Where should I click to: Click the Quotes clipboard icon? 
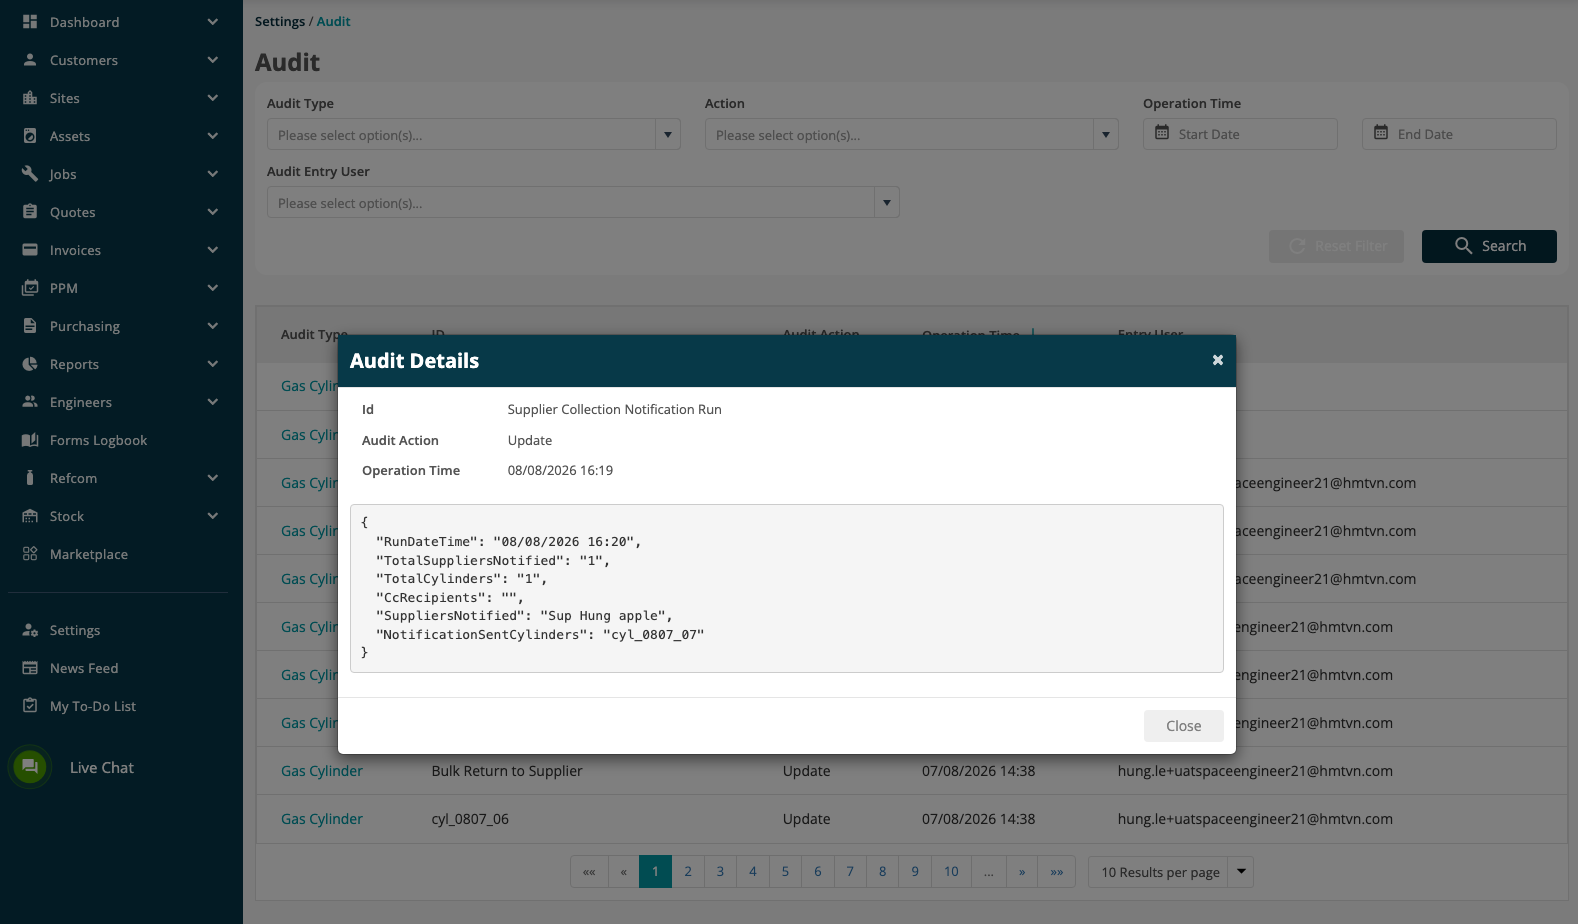click(30, 211)
